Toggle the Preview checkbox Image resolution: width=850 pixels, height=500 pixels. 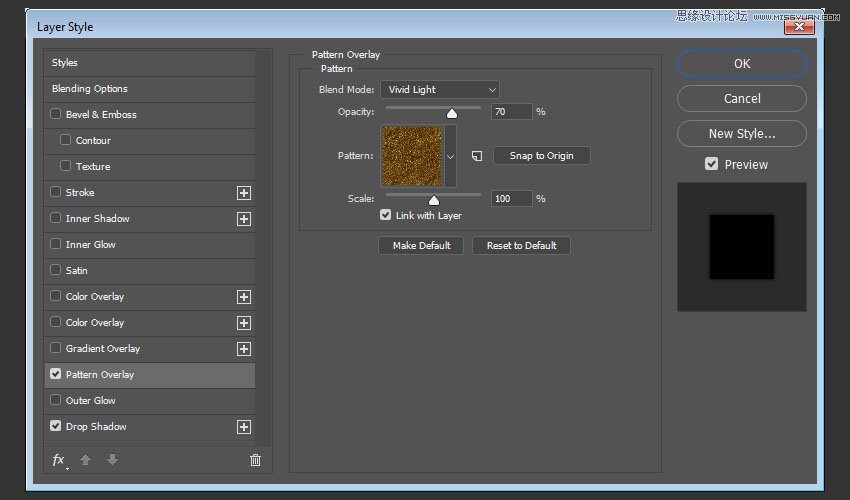click(711, 164)
